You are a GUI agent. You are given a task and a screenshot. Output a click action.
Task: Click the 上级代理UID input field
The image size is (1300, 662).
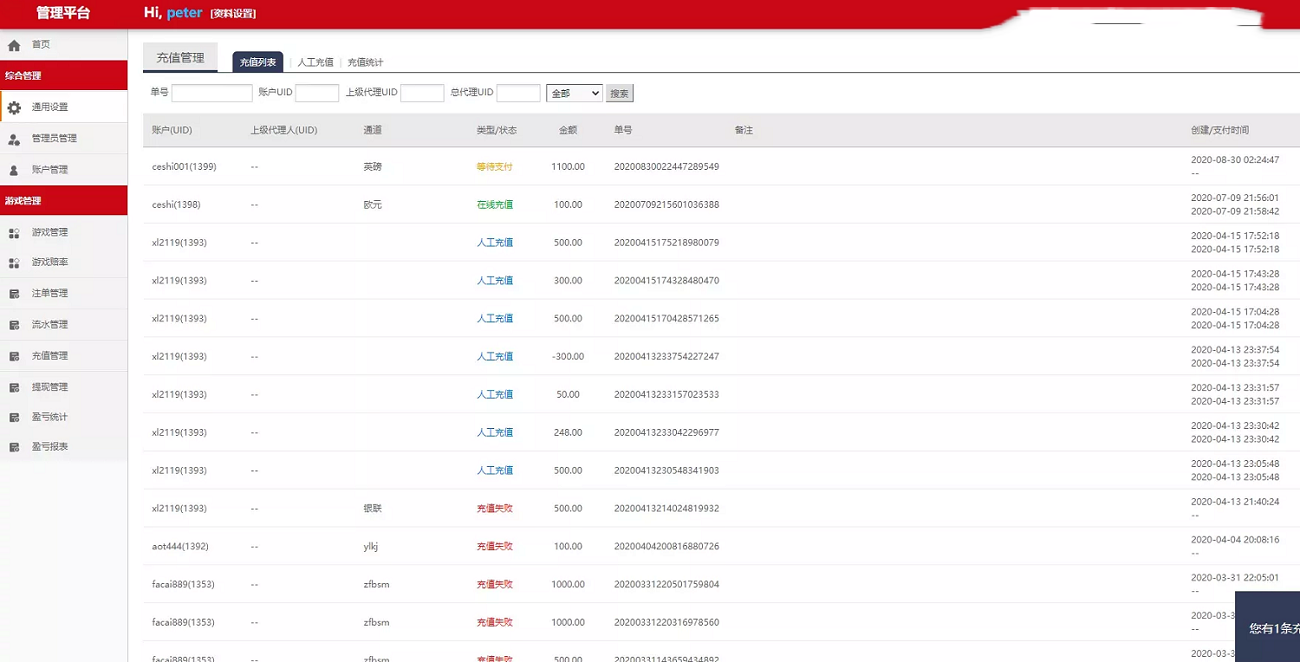click(422, 93)
